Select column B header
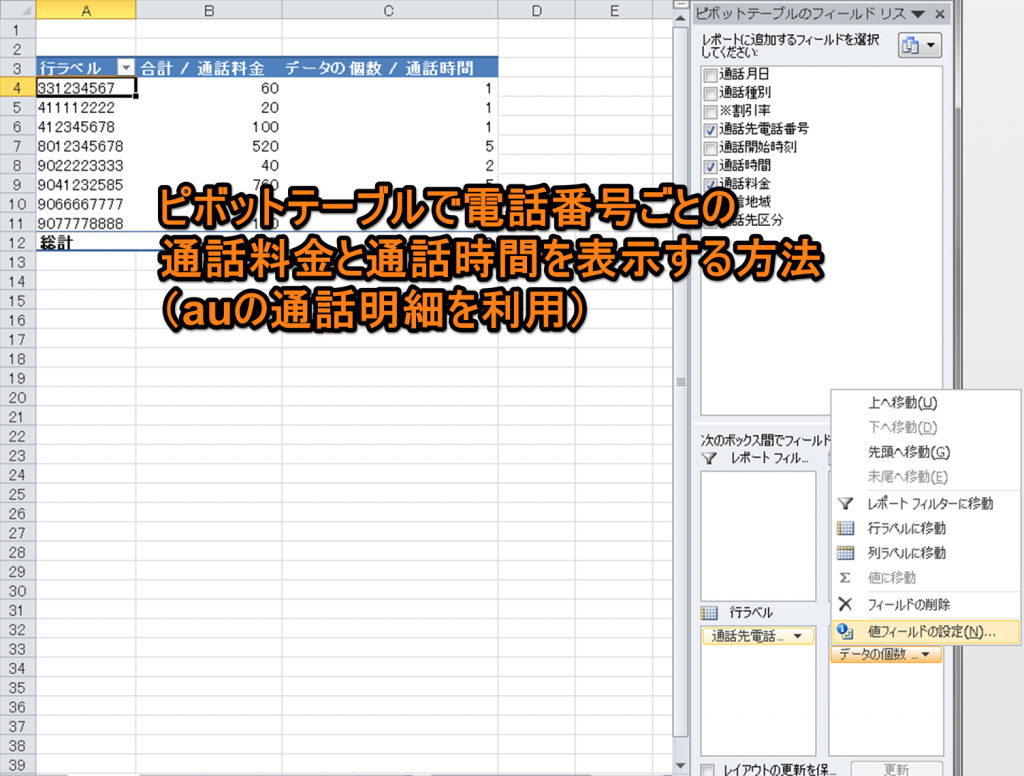The height and width of the screenshot is (776, 1024). point(209,10)
